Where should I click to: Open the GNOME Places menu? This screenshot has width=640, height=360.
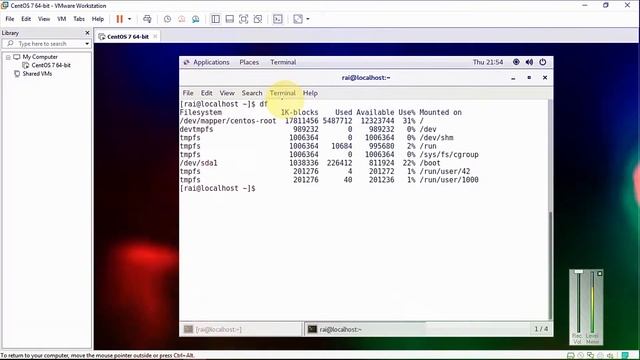(249, 62)
